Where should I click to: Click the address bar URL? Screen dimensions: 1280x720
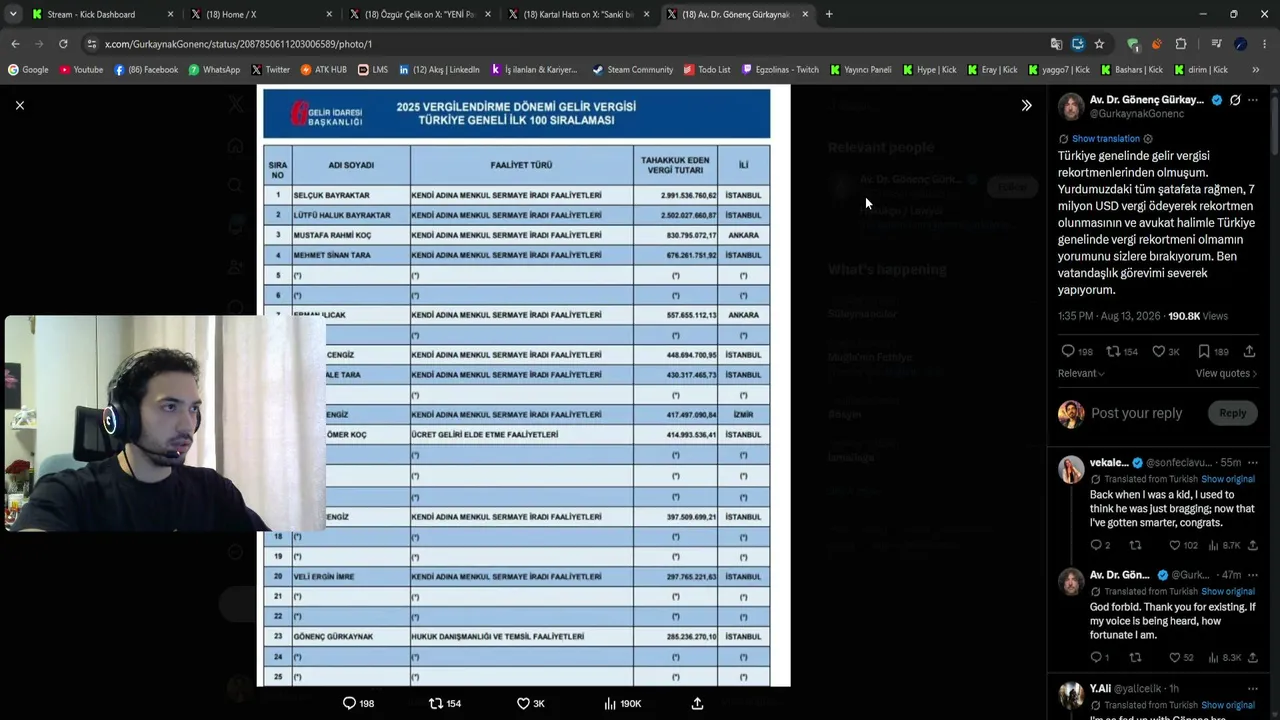(x=238, y=44)
